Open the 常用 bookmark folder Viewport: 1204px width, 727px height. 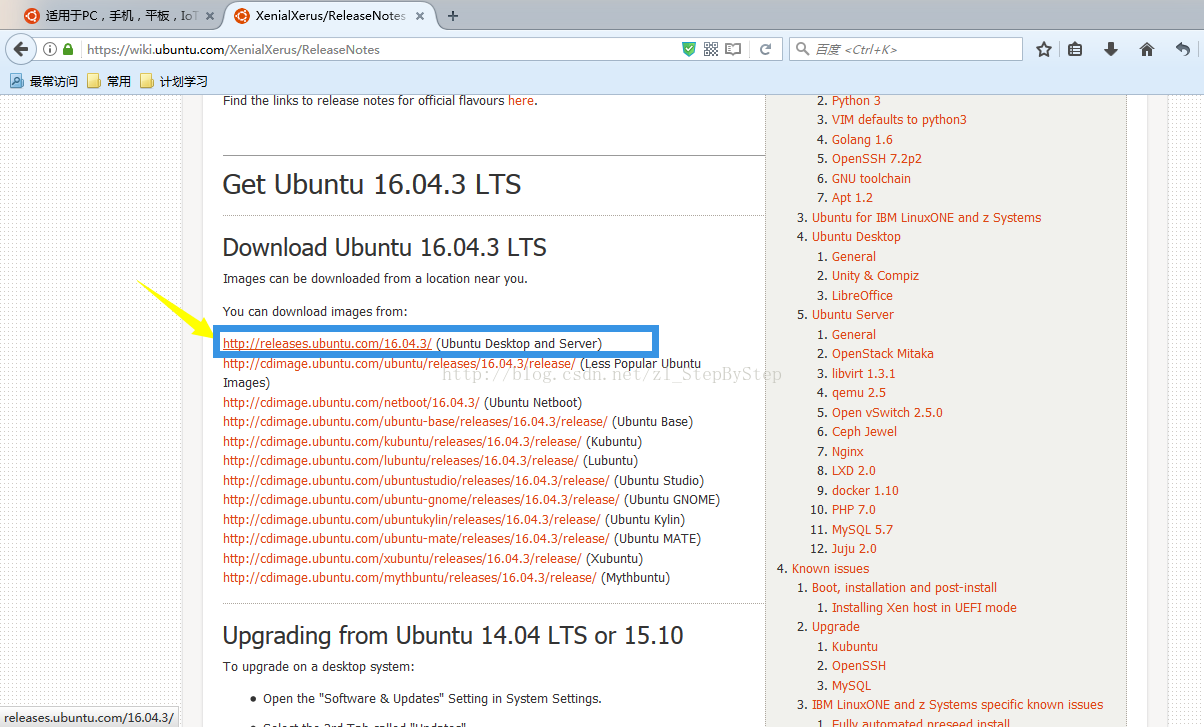109,81
